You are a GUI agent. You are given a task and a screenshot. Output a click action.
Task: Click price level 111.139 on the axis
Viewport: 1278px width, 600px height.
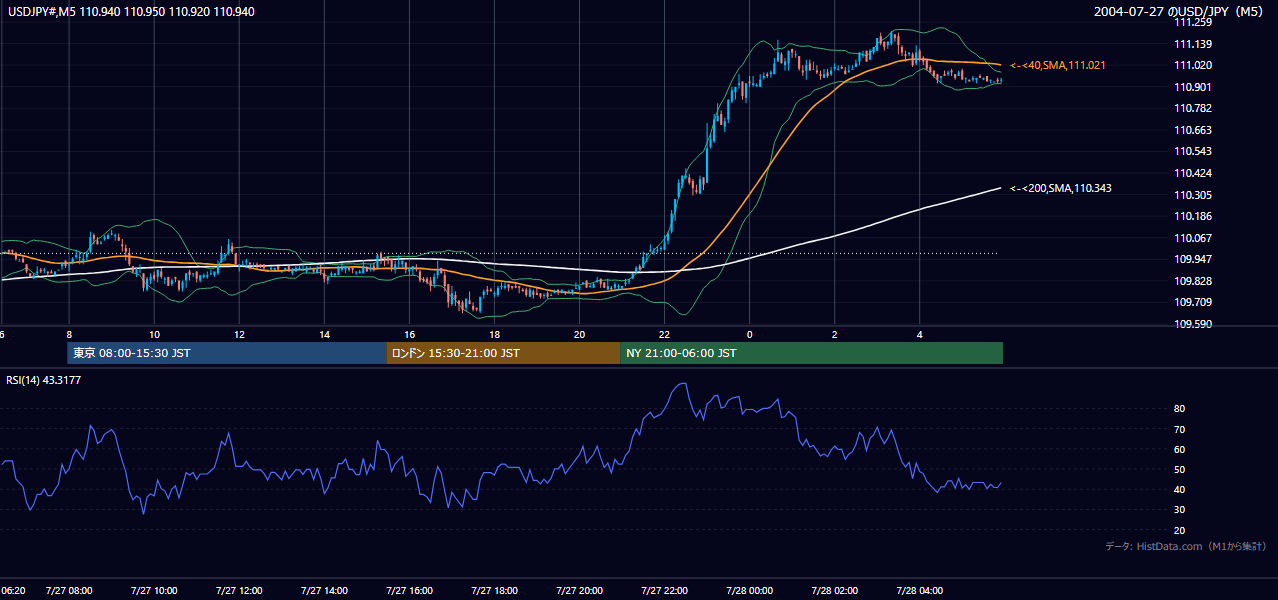1193,44
